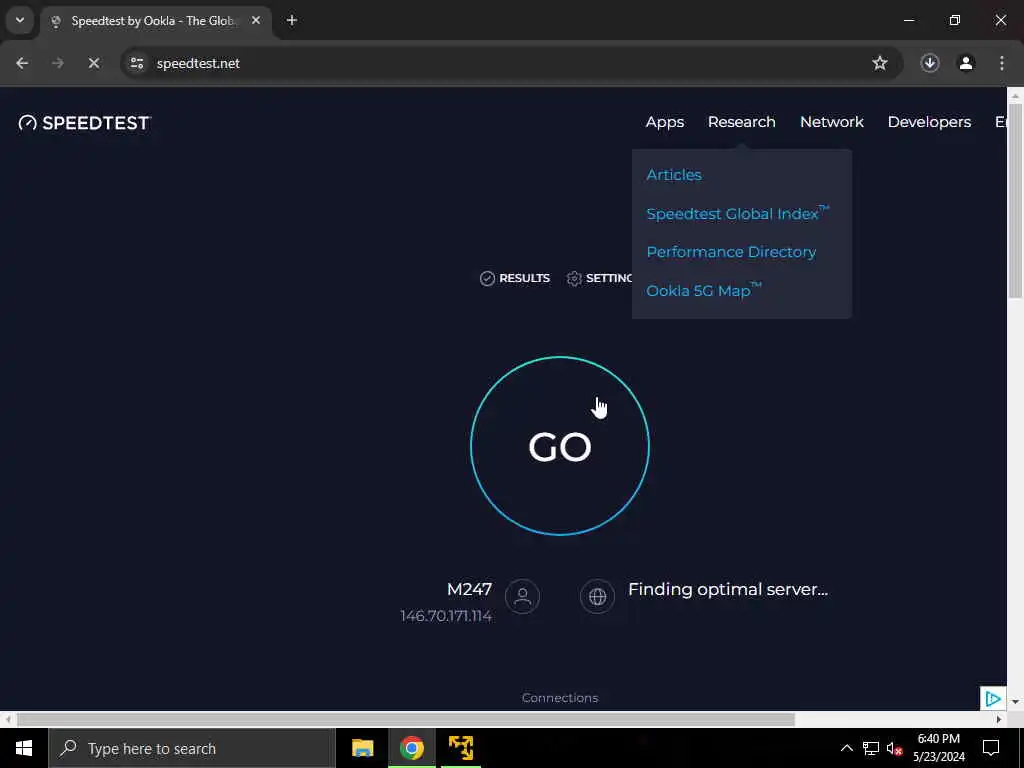Screen dimensions: 1024x768
Task: Open Articles from Research dropdown
Action: pos(674,174)
